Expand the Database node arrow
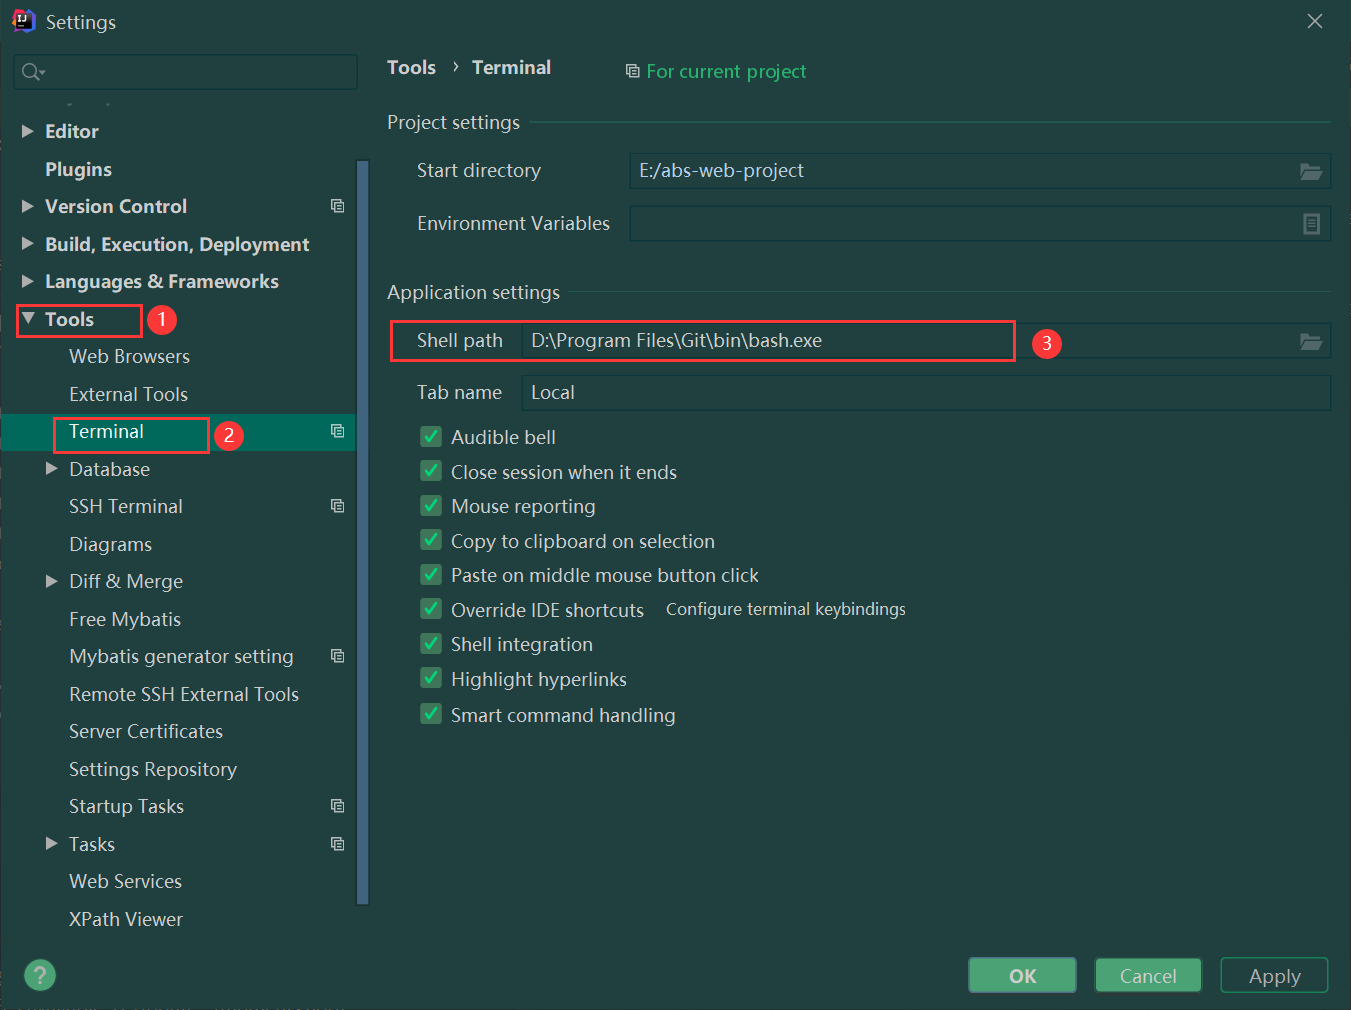 [52, 468]
